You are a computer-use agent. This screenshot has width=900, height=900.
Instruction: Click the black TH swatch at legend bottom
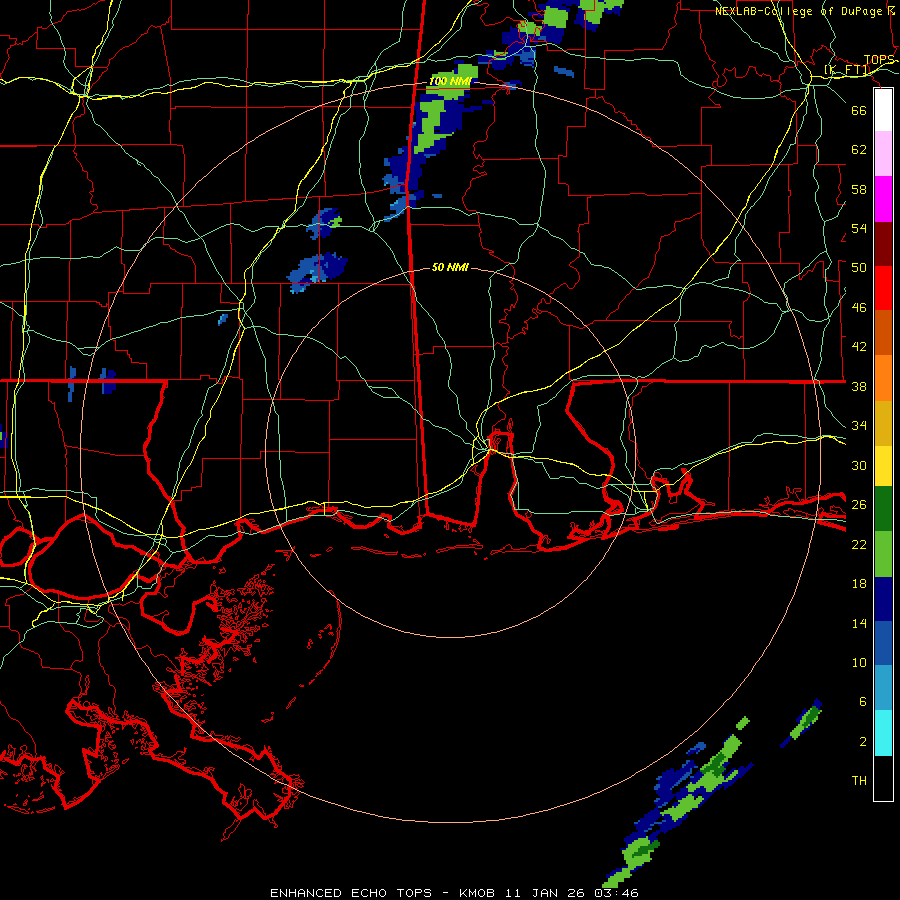883,778
